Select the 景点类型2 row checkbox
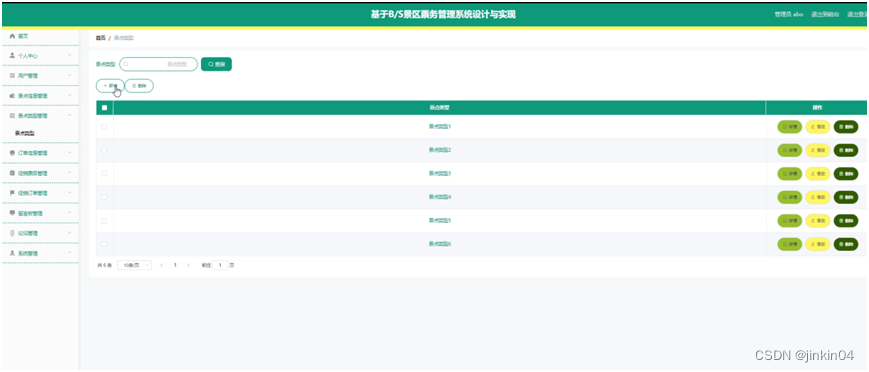The height and width of the screenshot is (372, 869). tap(104, 150)
